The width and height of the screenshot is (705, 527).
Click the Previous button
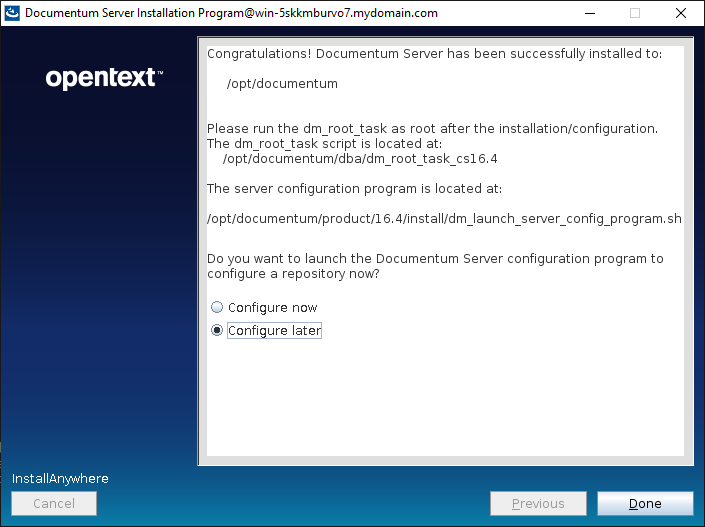coord(537,504)
